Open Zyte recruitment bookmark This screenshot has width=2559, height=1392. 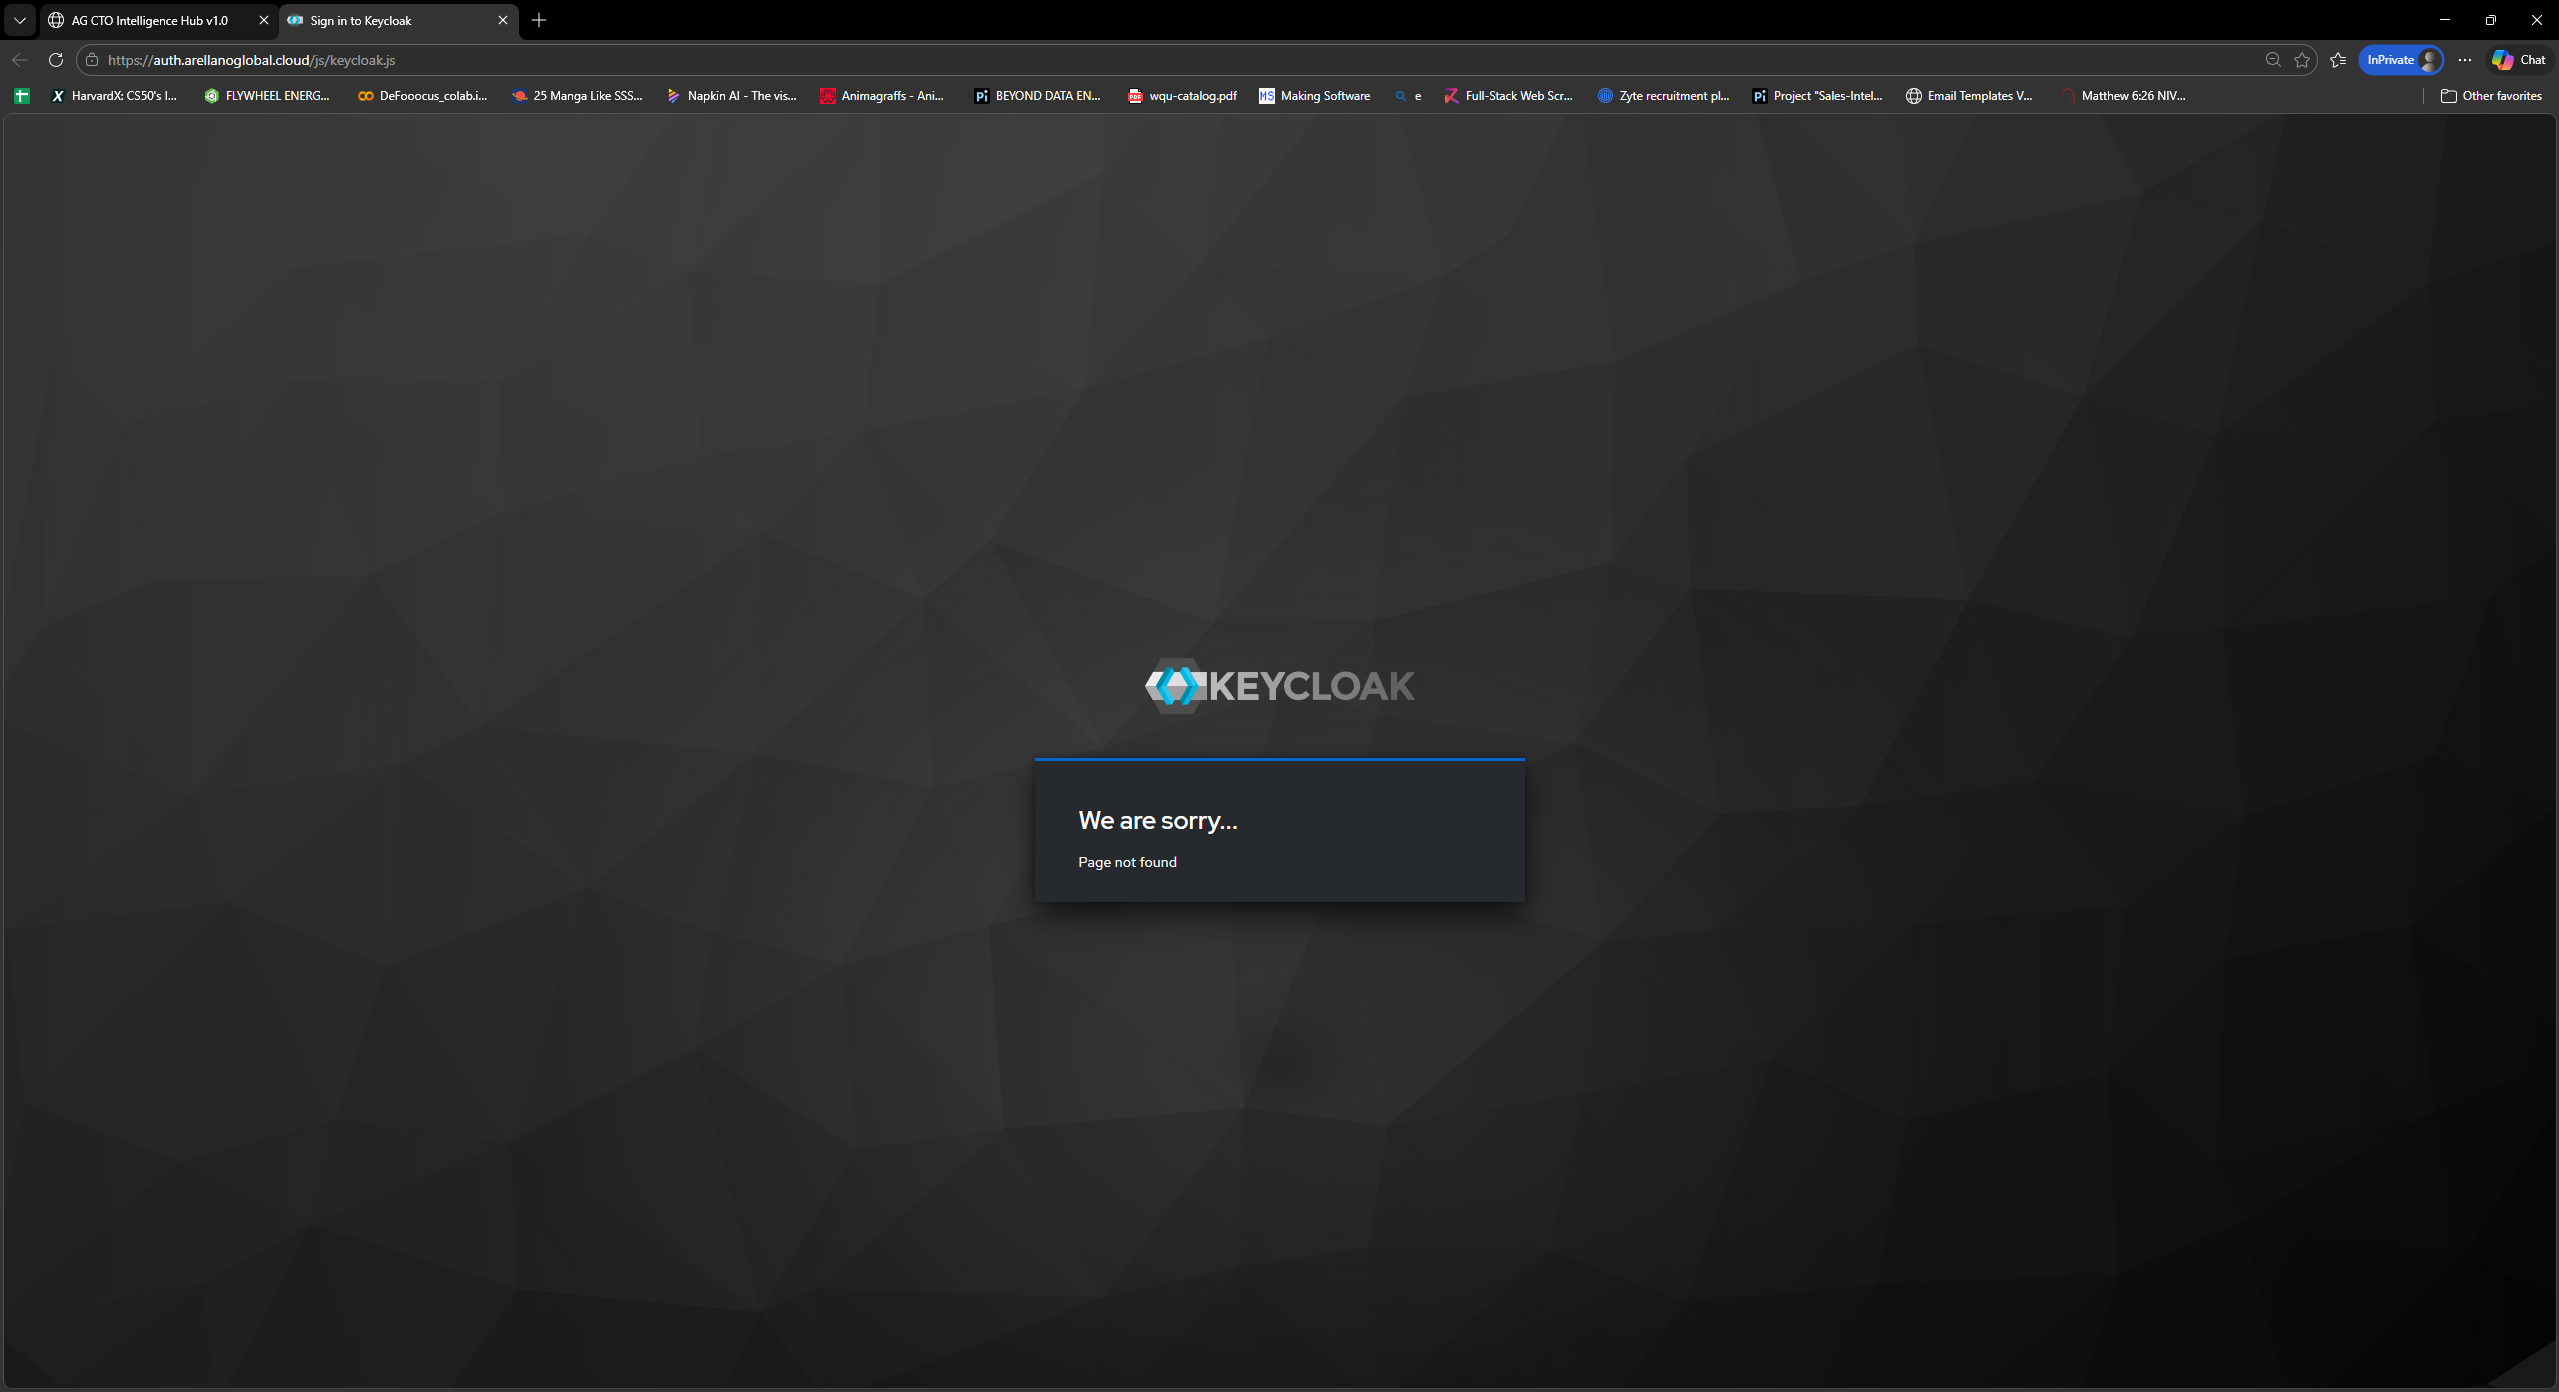1664,96
